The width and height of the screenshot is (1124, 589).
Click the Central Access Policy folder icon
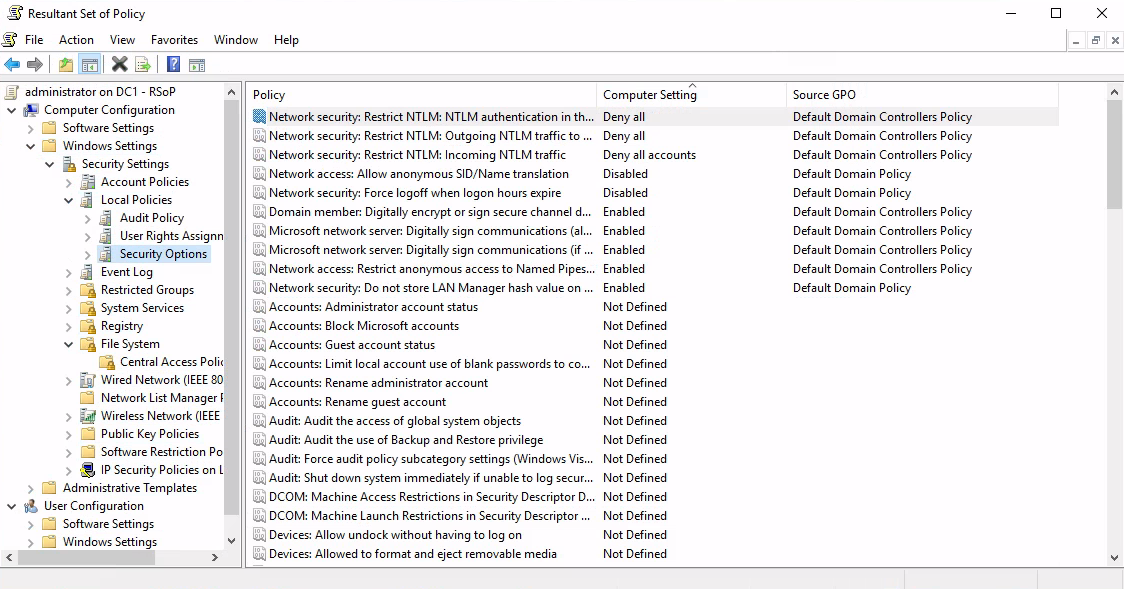(107, 362)
